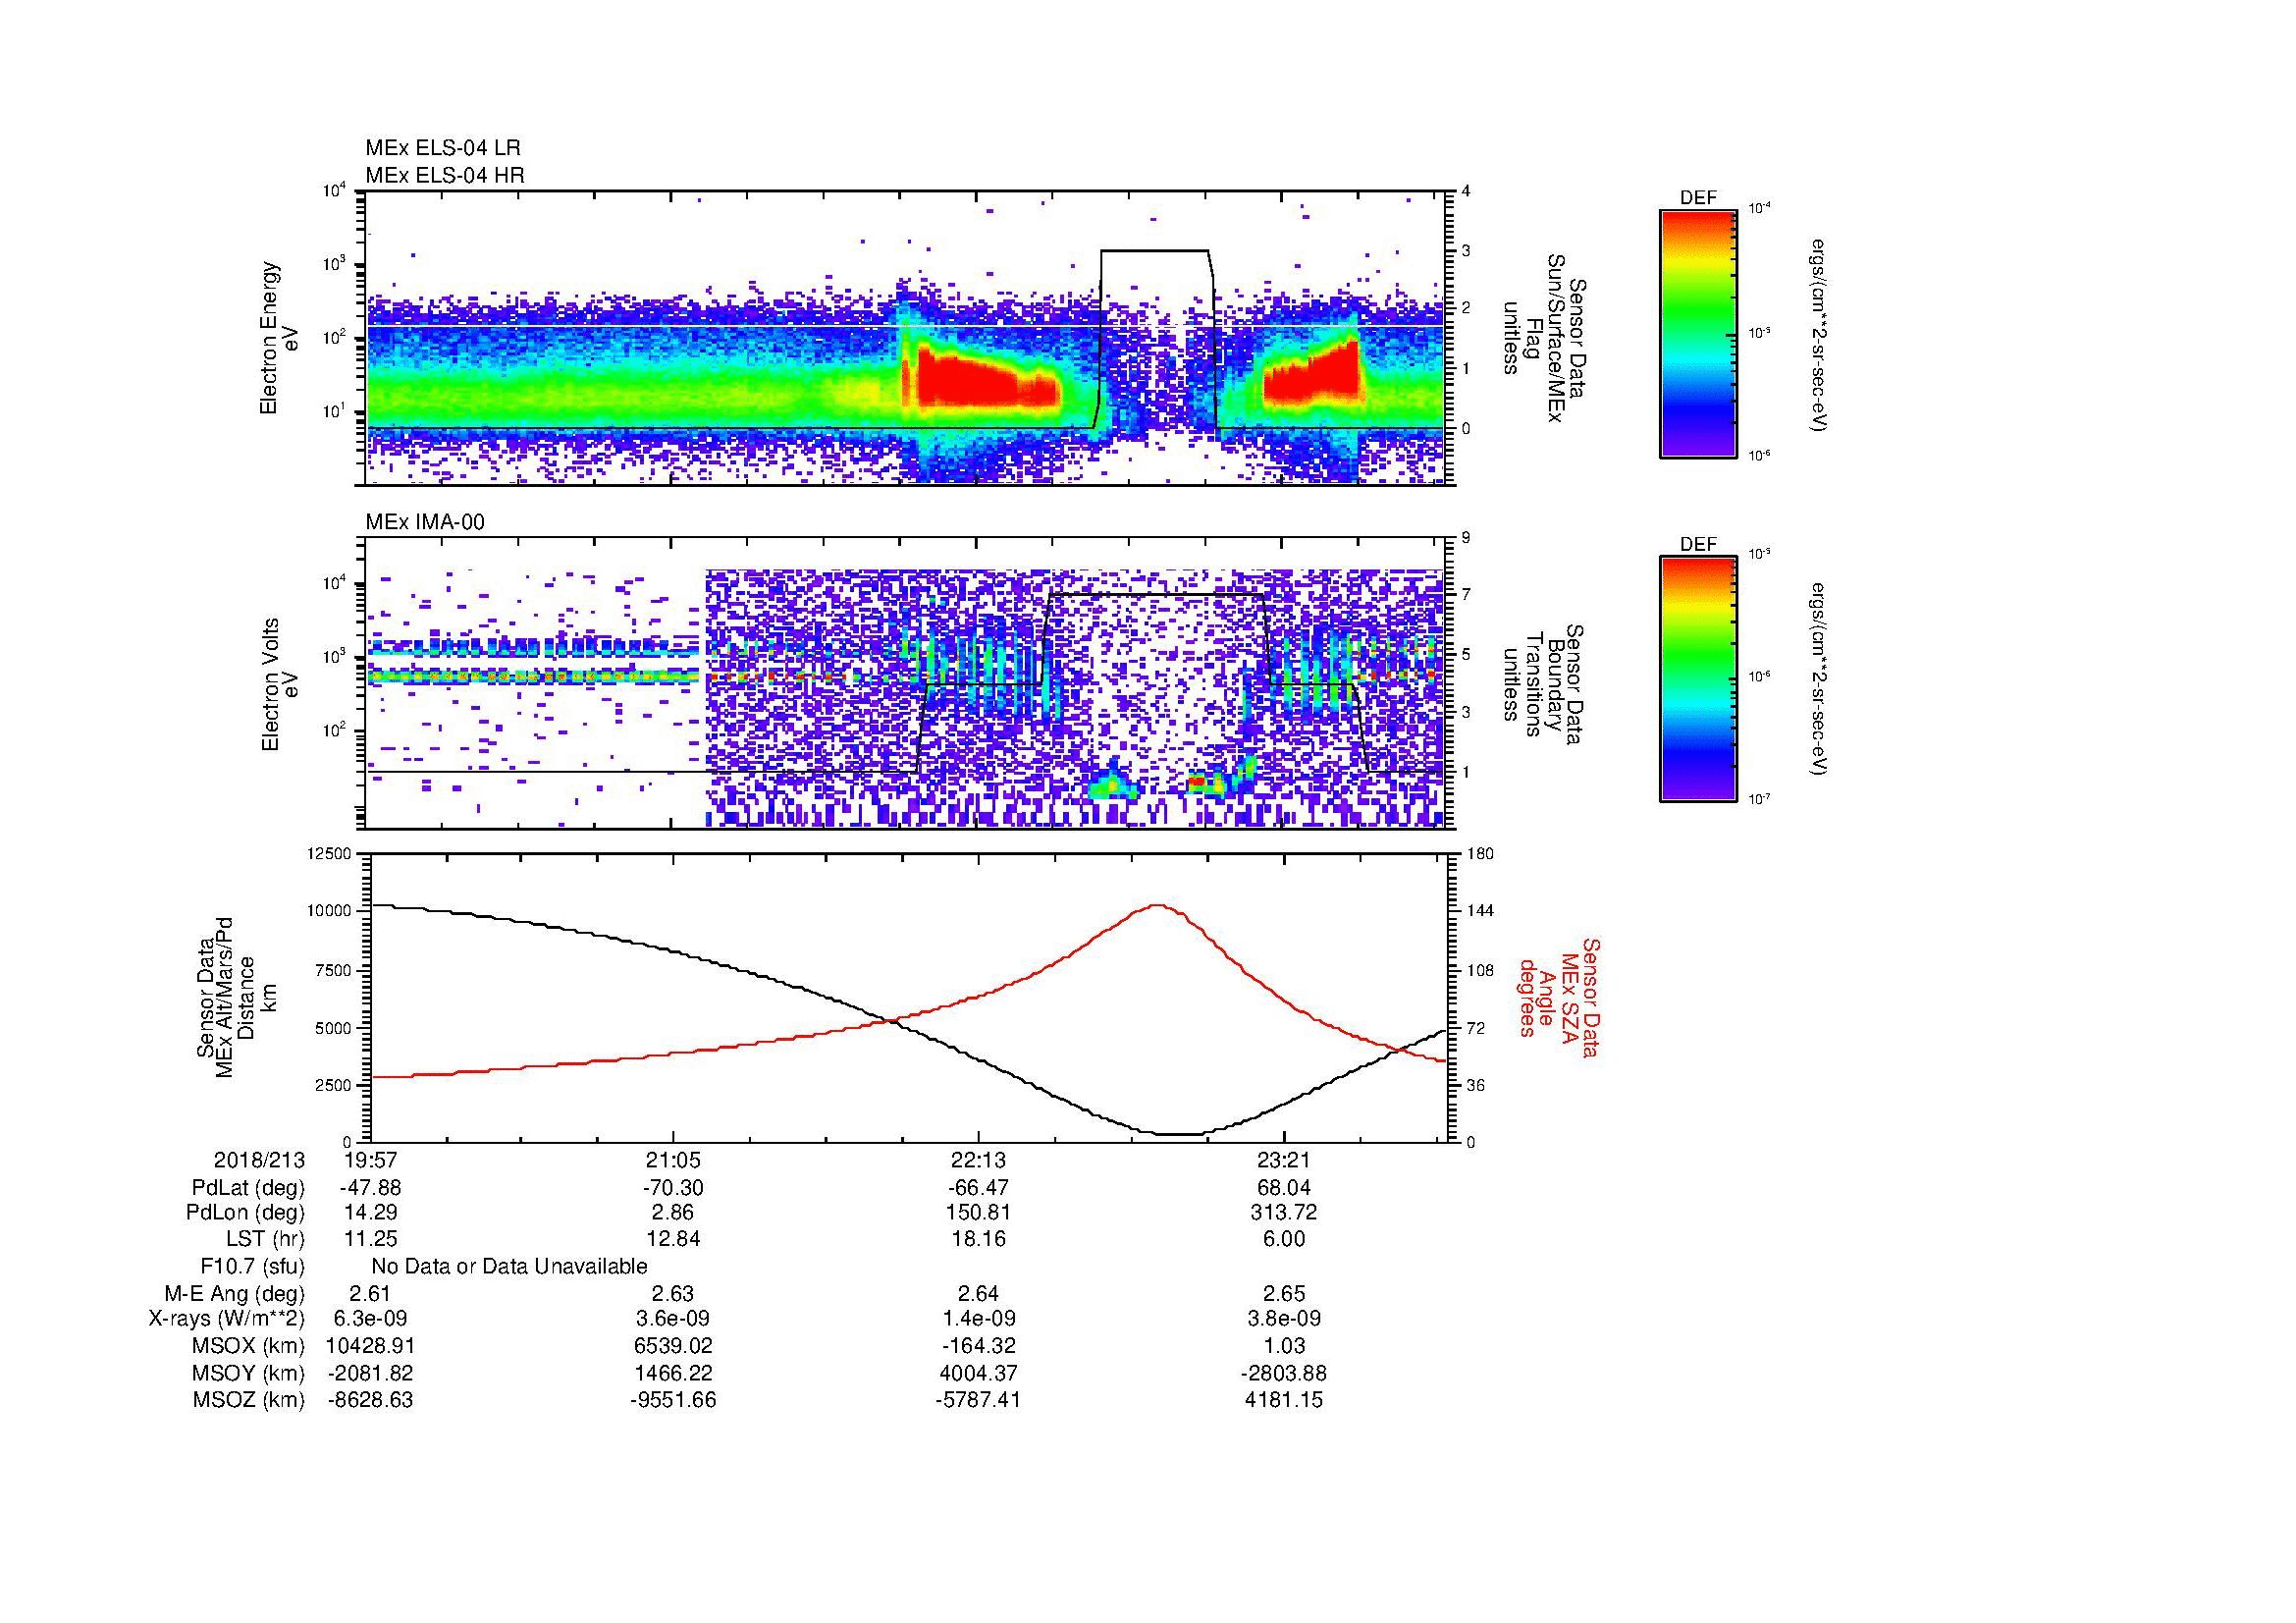Click the top DEF color bar legend
Viewport: 2296px width, 1623px height.
(x=1698, y=333)
